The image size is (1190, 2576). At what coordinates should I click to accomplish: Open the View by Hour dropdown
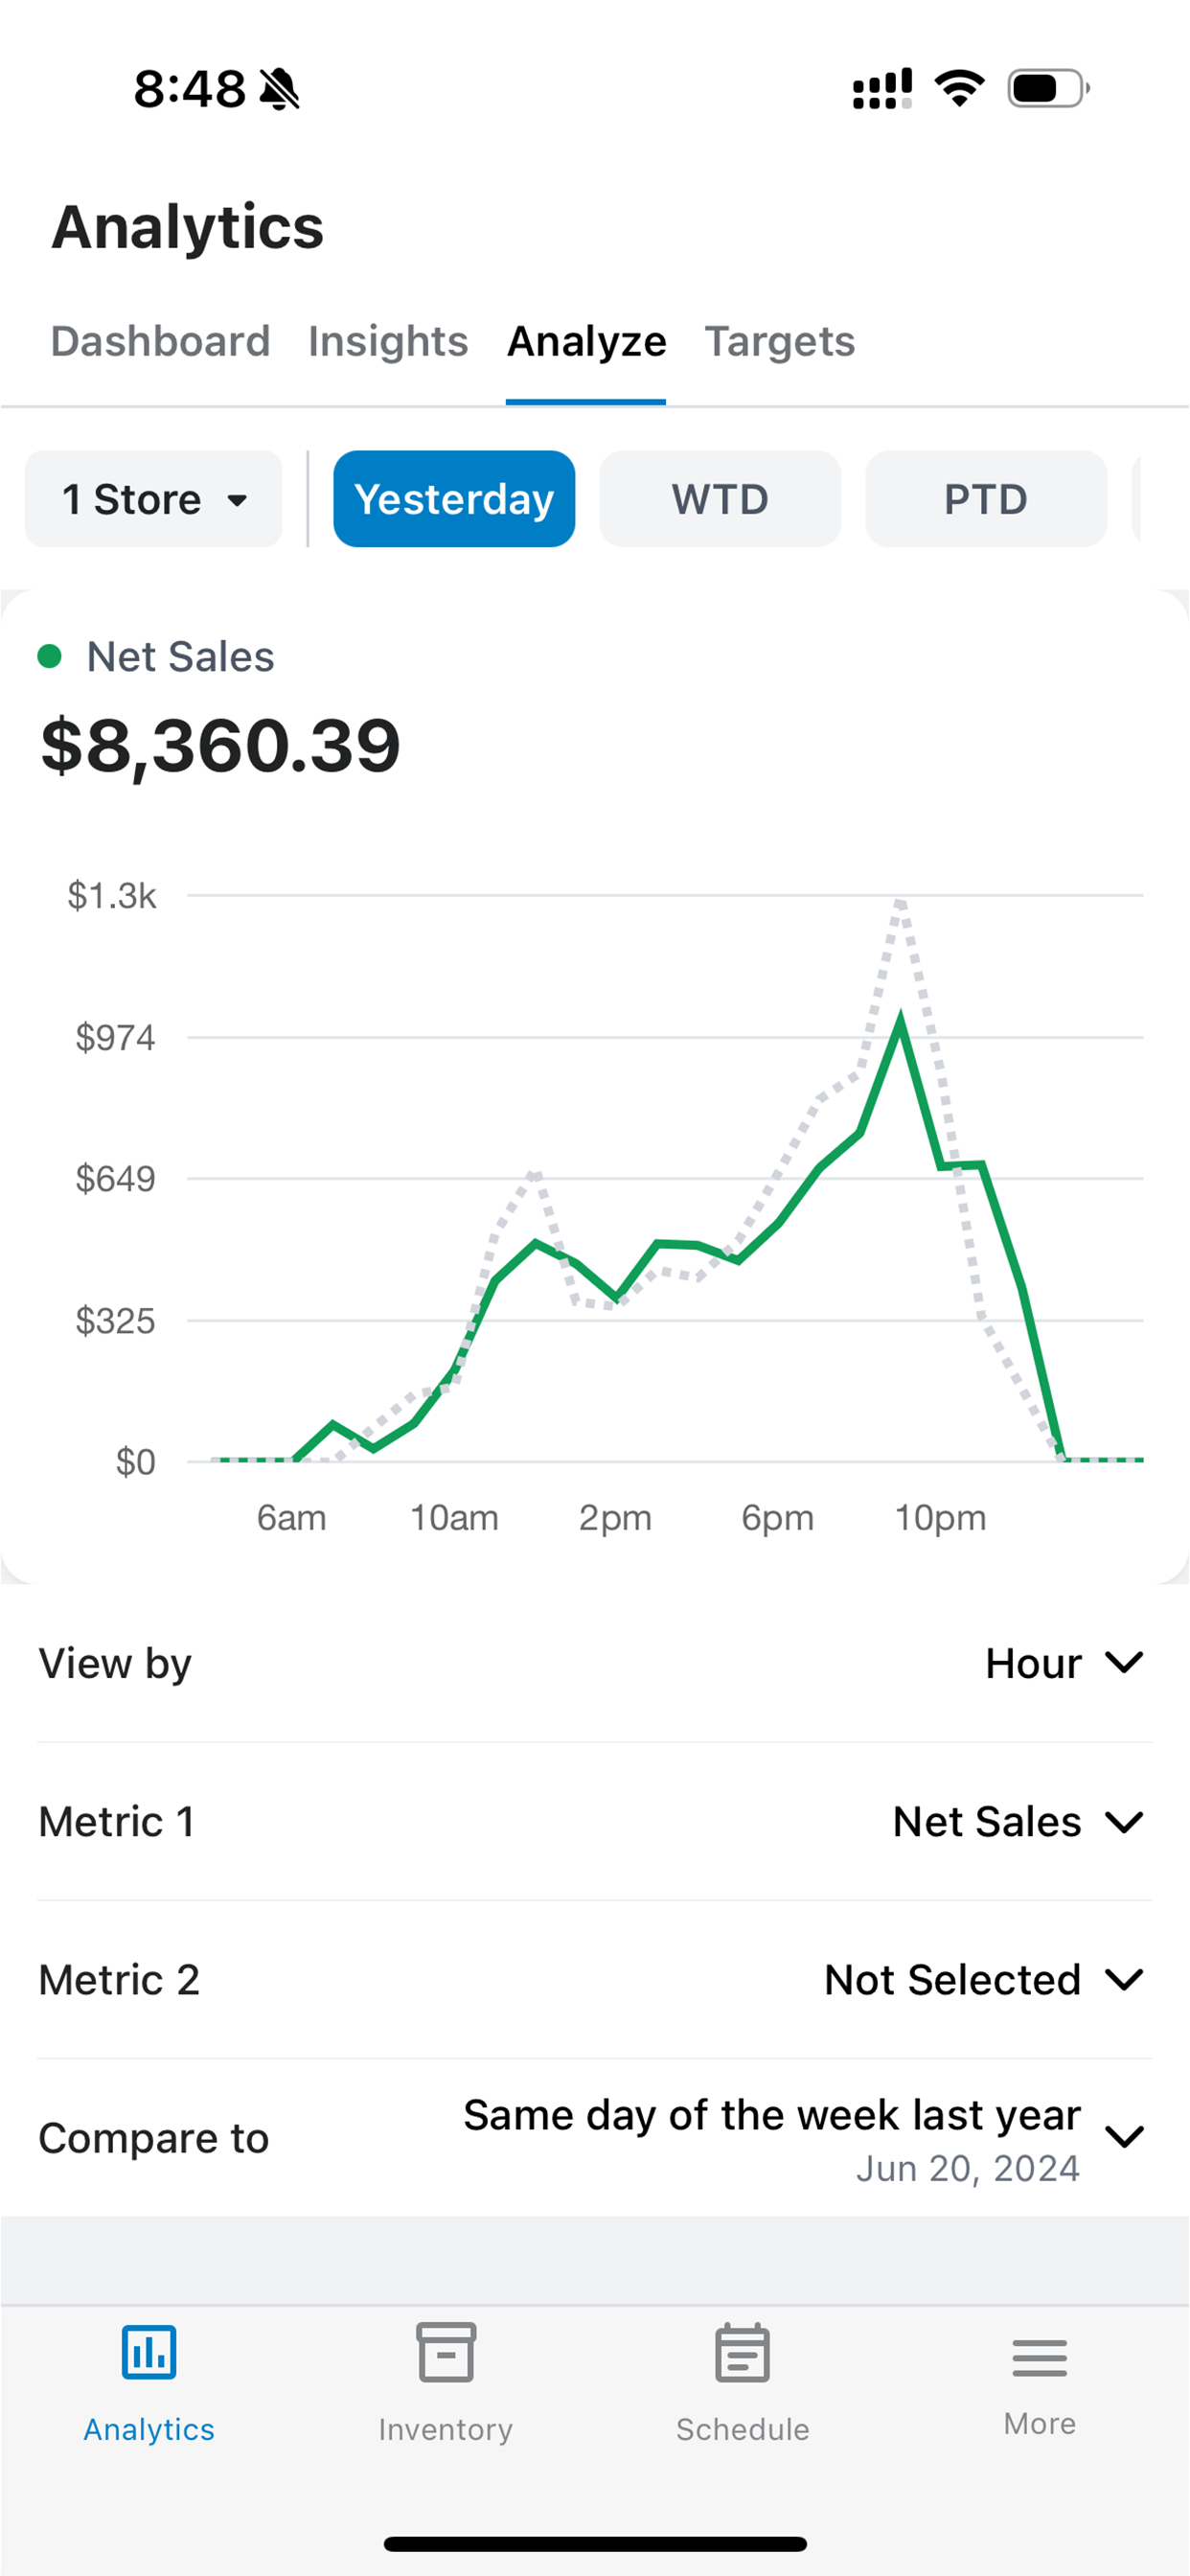coord(595,1664)
